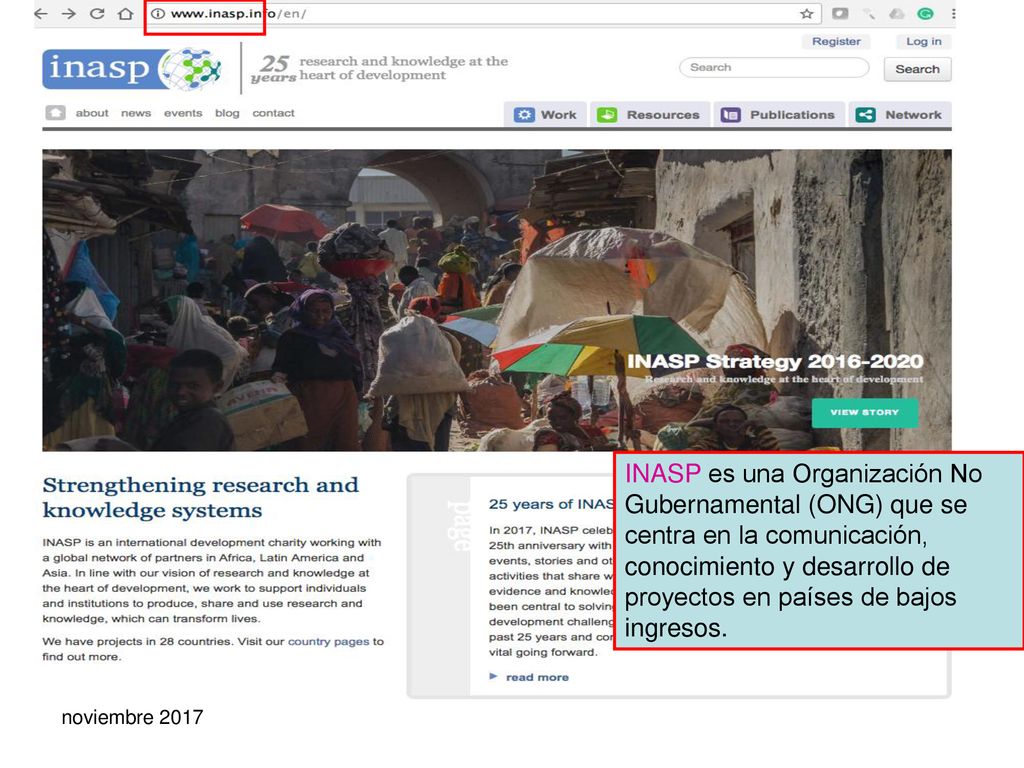This screenshot has height=768, width=1024.
Task: Open the news page link
Action: (x=136, y=113)
